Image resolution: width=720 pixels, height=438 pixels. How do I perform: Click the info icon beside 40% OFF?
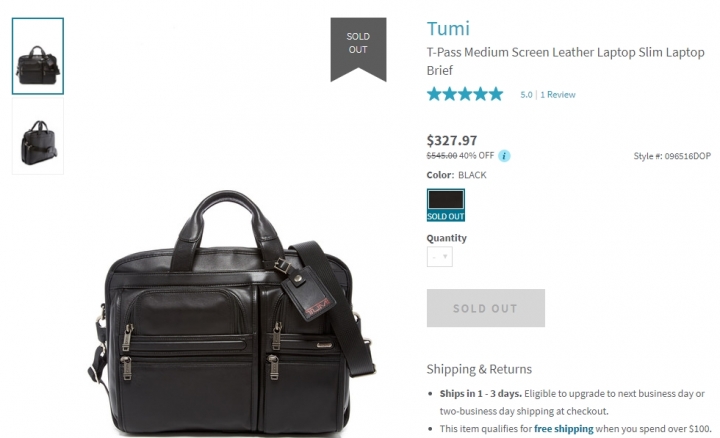tap(504, 156)
